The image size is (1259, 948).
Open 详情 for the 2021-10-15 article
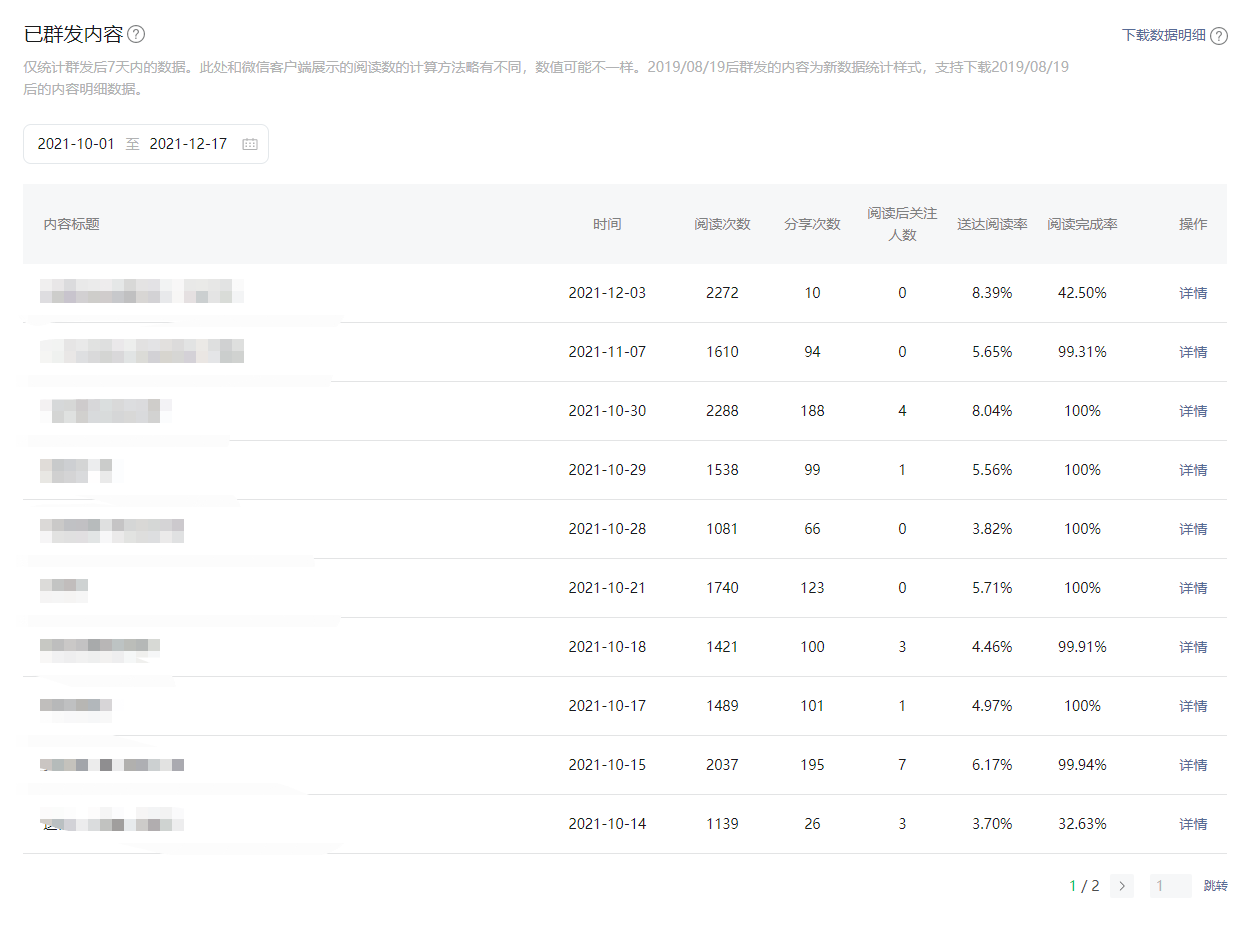[x=1193, y=765]
